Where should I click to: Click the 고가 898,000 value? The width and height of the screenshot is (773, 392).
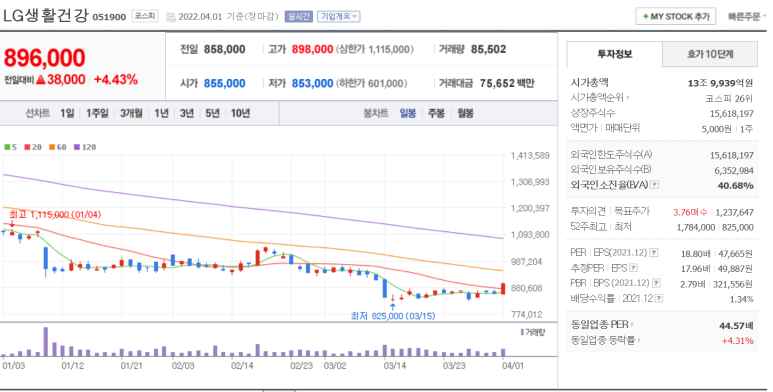[x=313, y=49]
